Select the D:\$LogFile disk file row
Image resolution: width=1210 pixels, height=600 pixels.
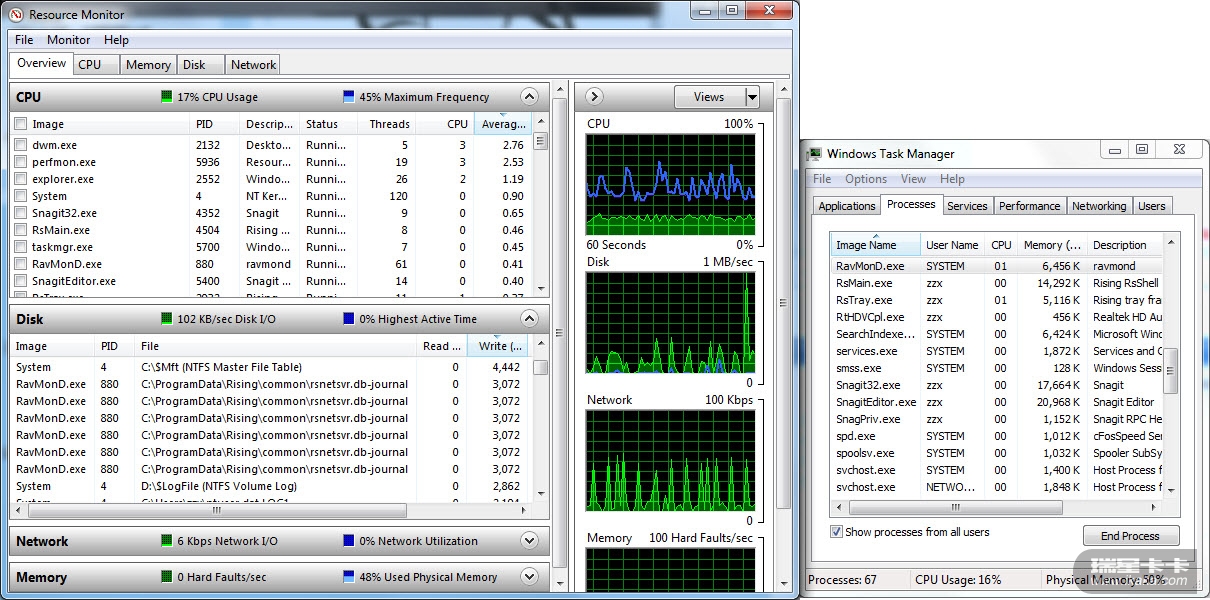click(271, 486)
